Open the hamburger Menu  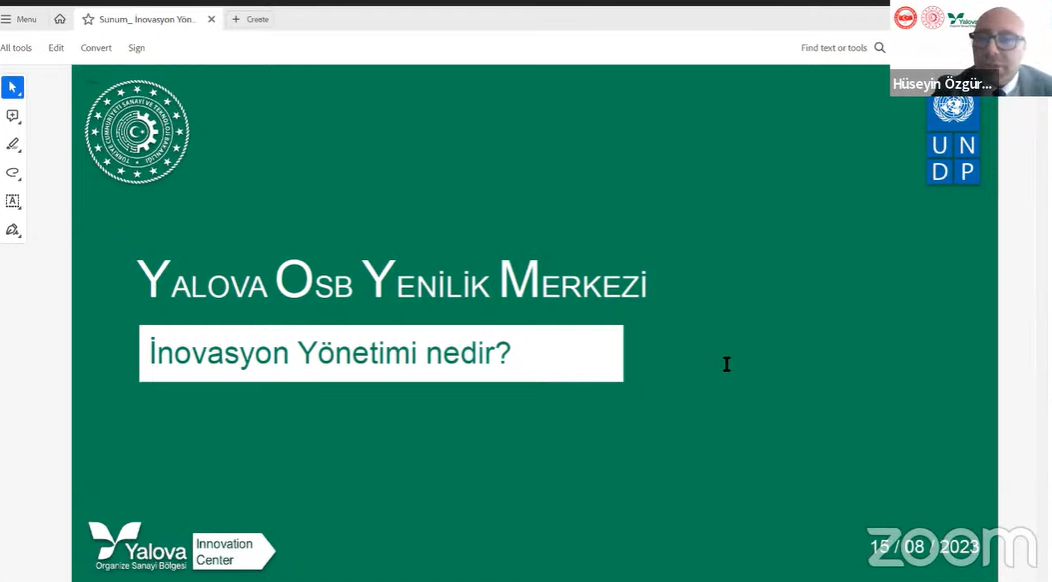[x=19, y=19]
